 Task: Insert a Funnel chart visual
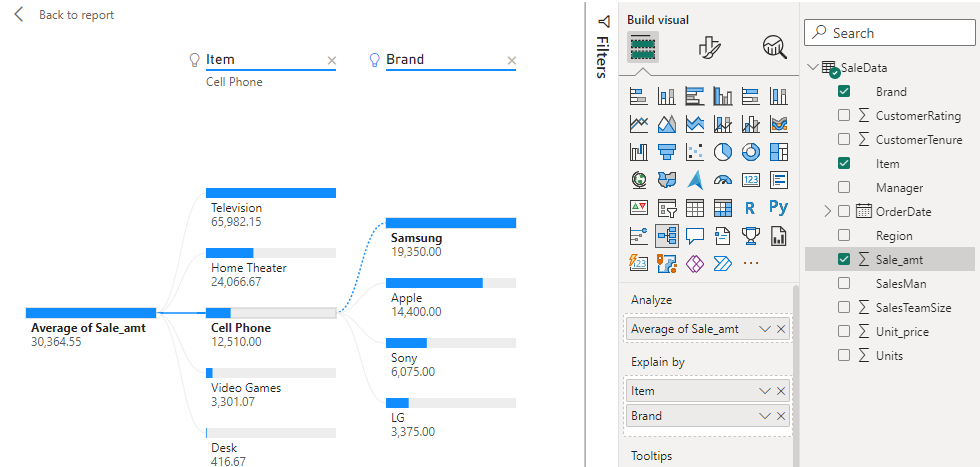pyautogui.click(x=667, y=152)
